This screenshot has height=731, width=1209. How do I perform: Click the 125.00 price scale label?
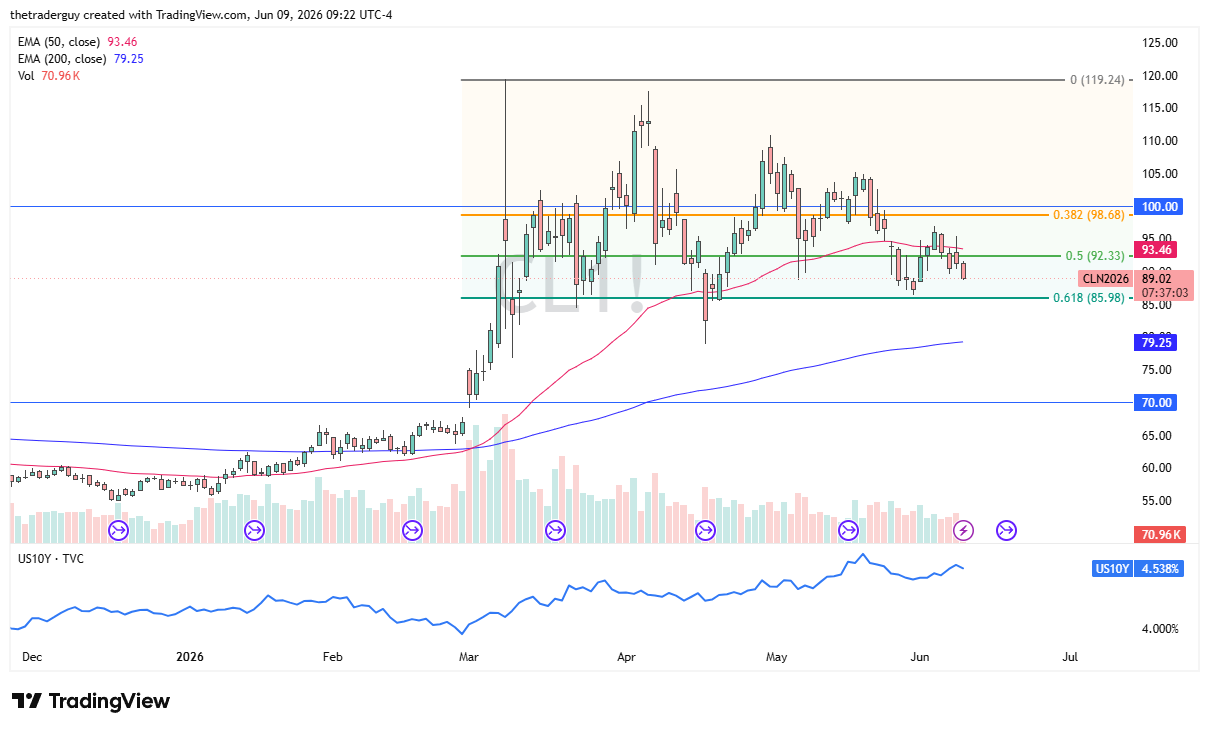tap(1160, 43)
